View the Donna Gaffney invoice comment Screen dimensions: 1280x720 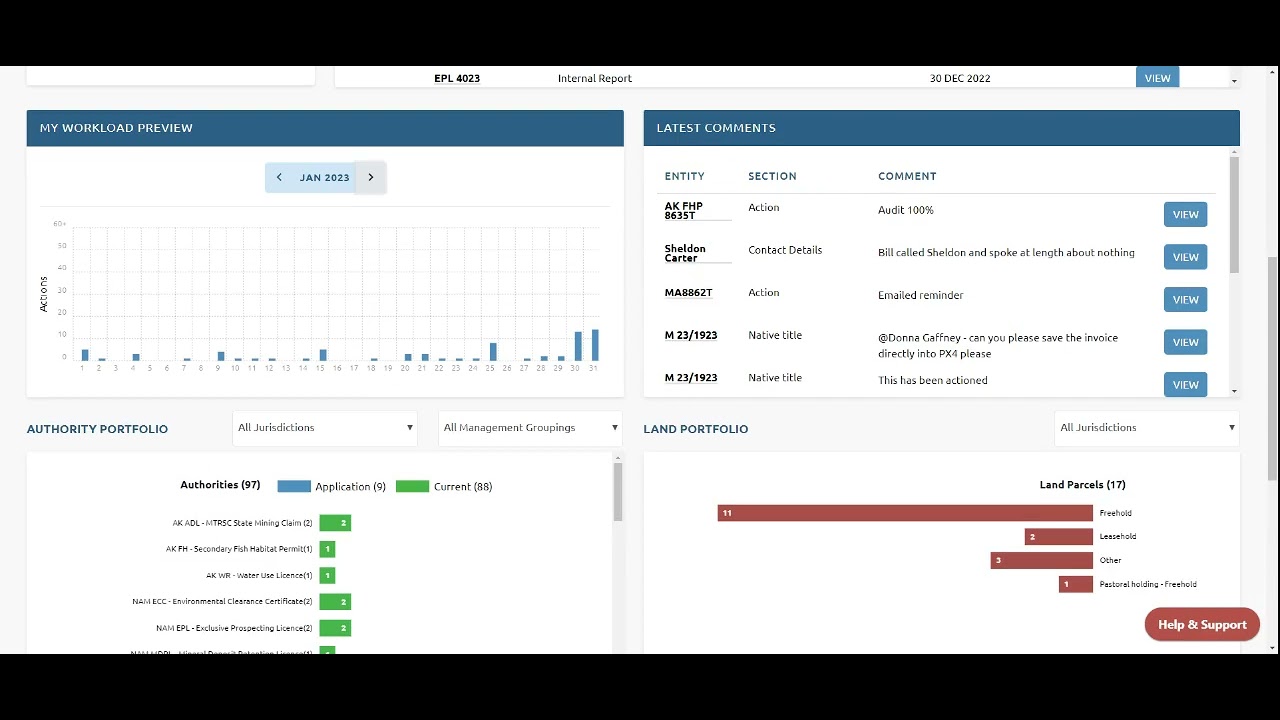(x=1185, y=342)
